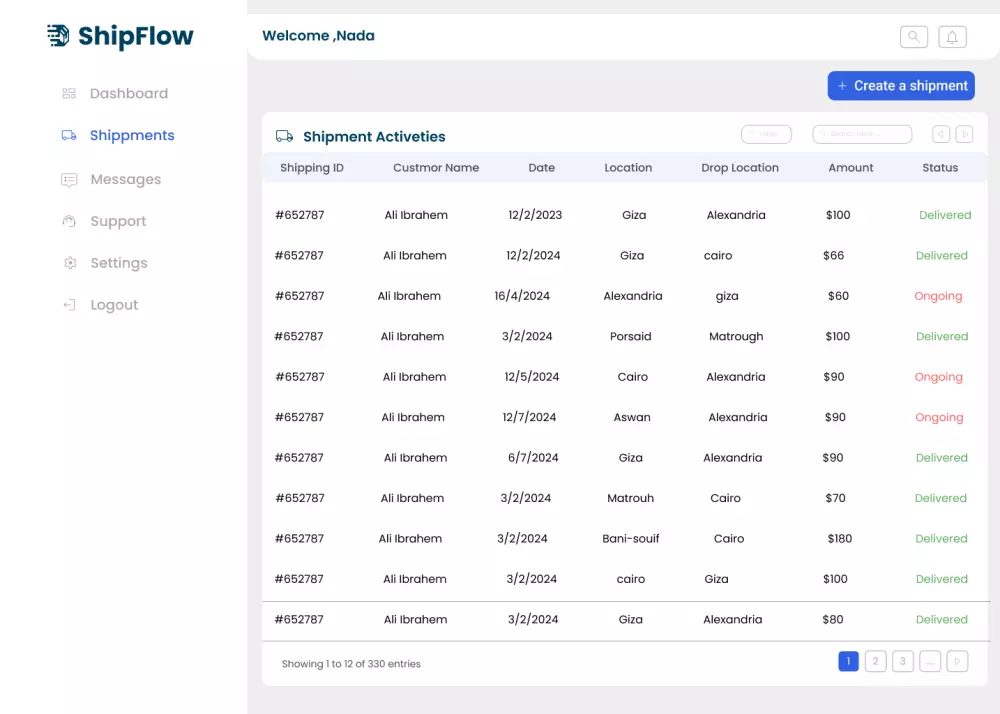Image resolution: width=1000 pixels, height=714 pixels.
Task: Jump to page 3 in pagination
Action: click(x=903, y=661)
